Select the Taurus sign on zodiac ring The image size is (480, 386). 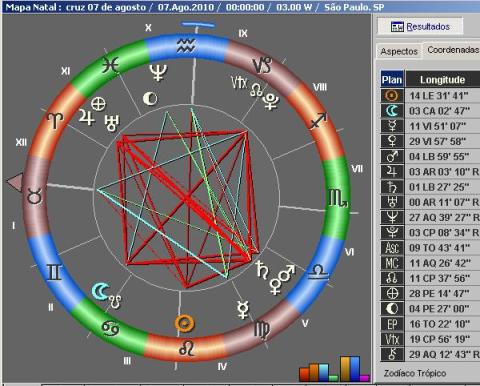(34, 196)
